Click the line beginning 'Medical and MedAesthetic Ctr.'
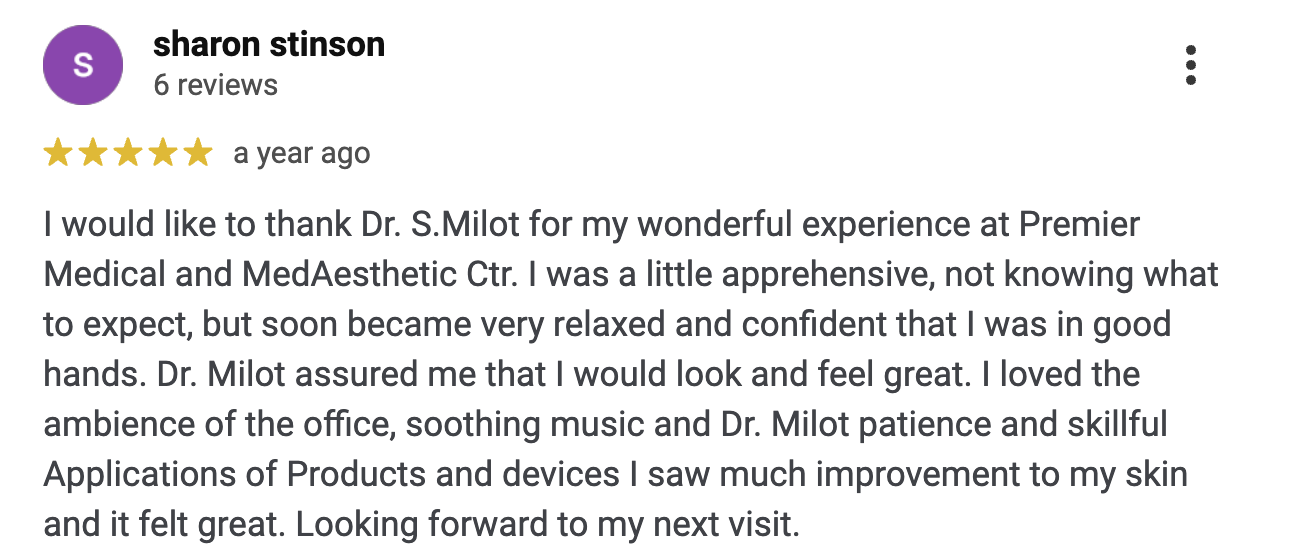1312x556 pixels. pyautogui.click(x=631, y=274)
